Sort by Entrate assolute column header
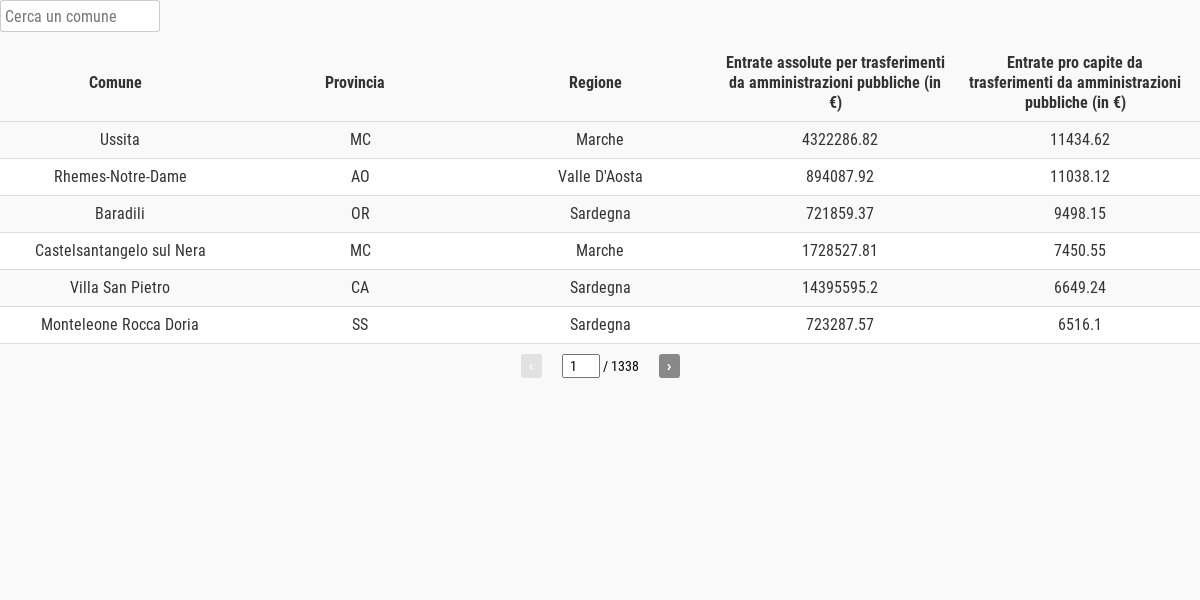1200x600 pixels. click(835, 82)
